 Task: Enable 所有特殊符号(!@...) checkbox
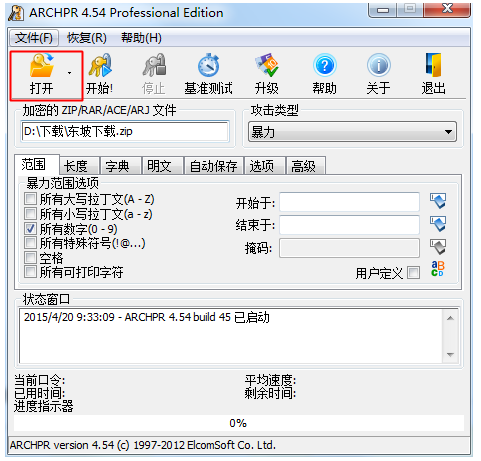coord(30,243)
